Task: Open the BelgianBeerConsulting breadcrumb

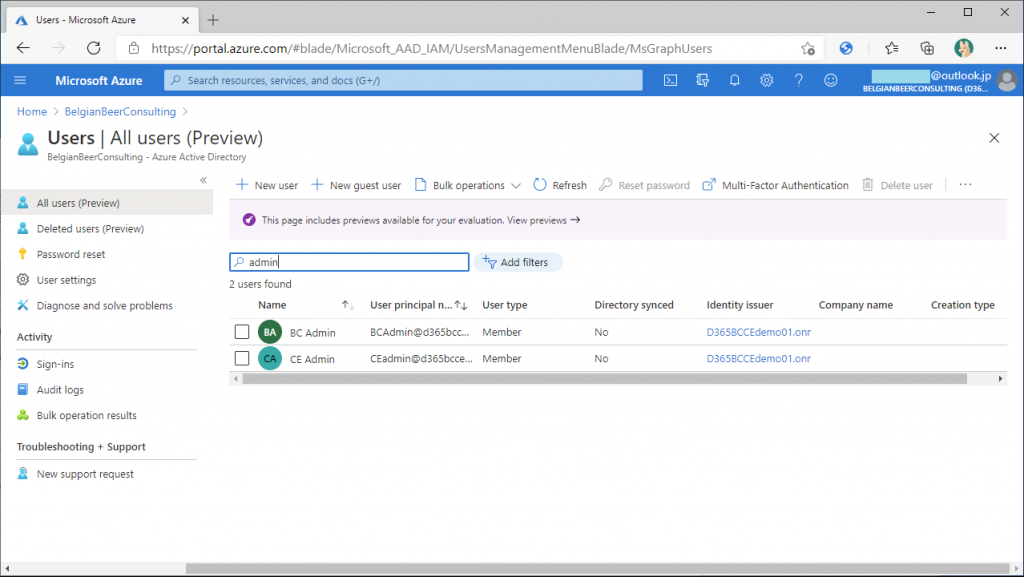Action: [x=120, y=112]
